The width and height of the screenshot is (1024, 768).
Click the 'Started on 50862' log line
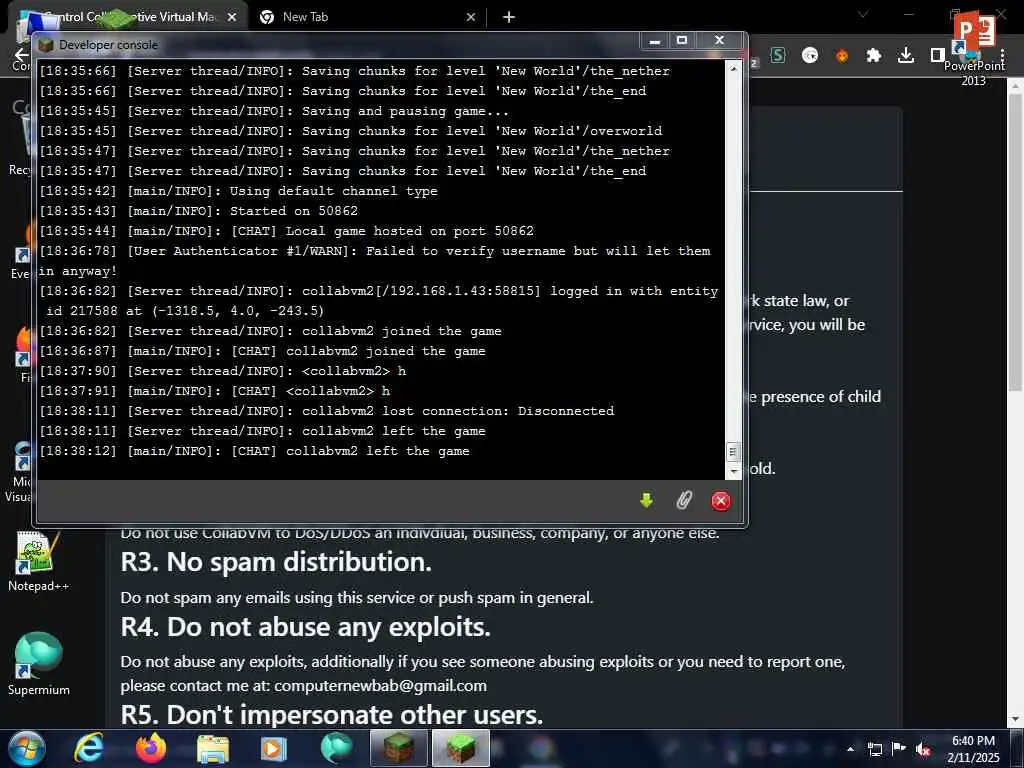199,211
